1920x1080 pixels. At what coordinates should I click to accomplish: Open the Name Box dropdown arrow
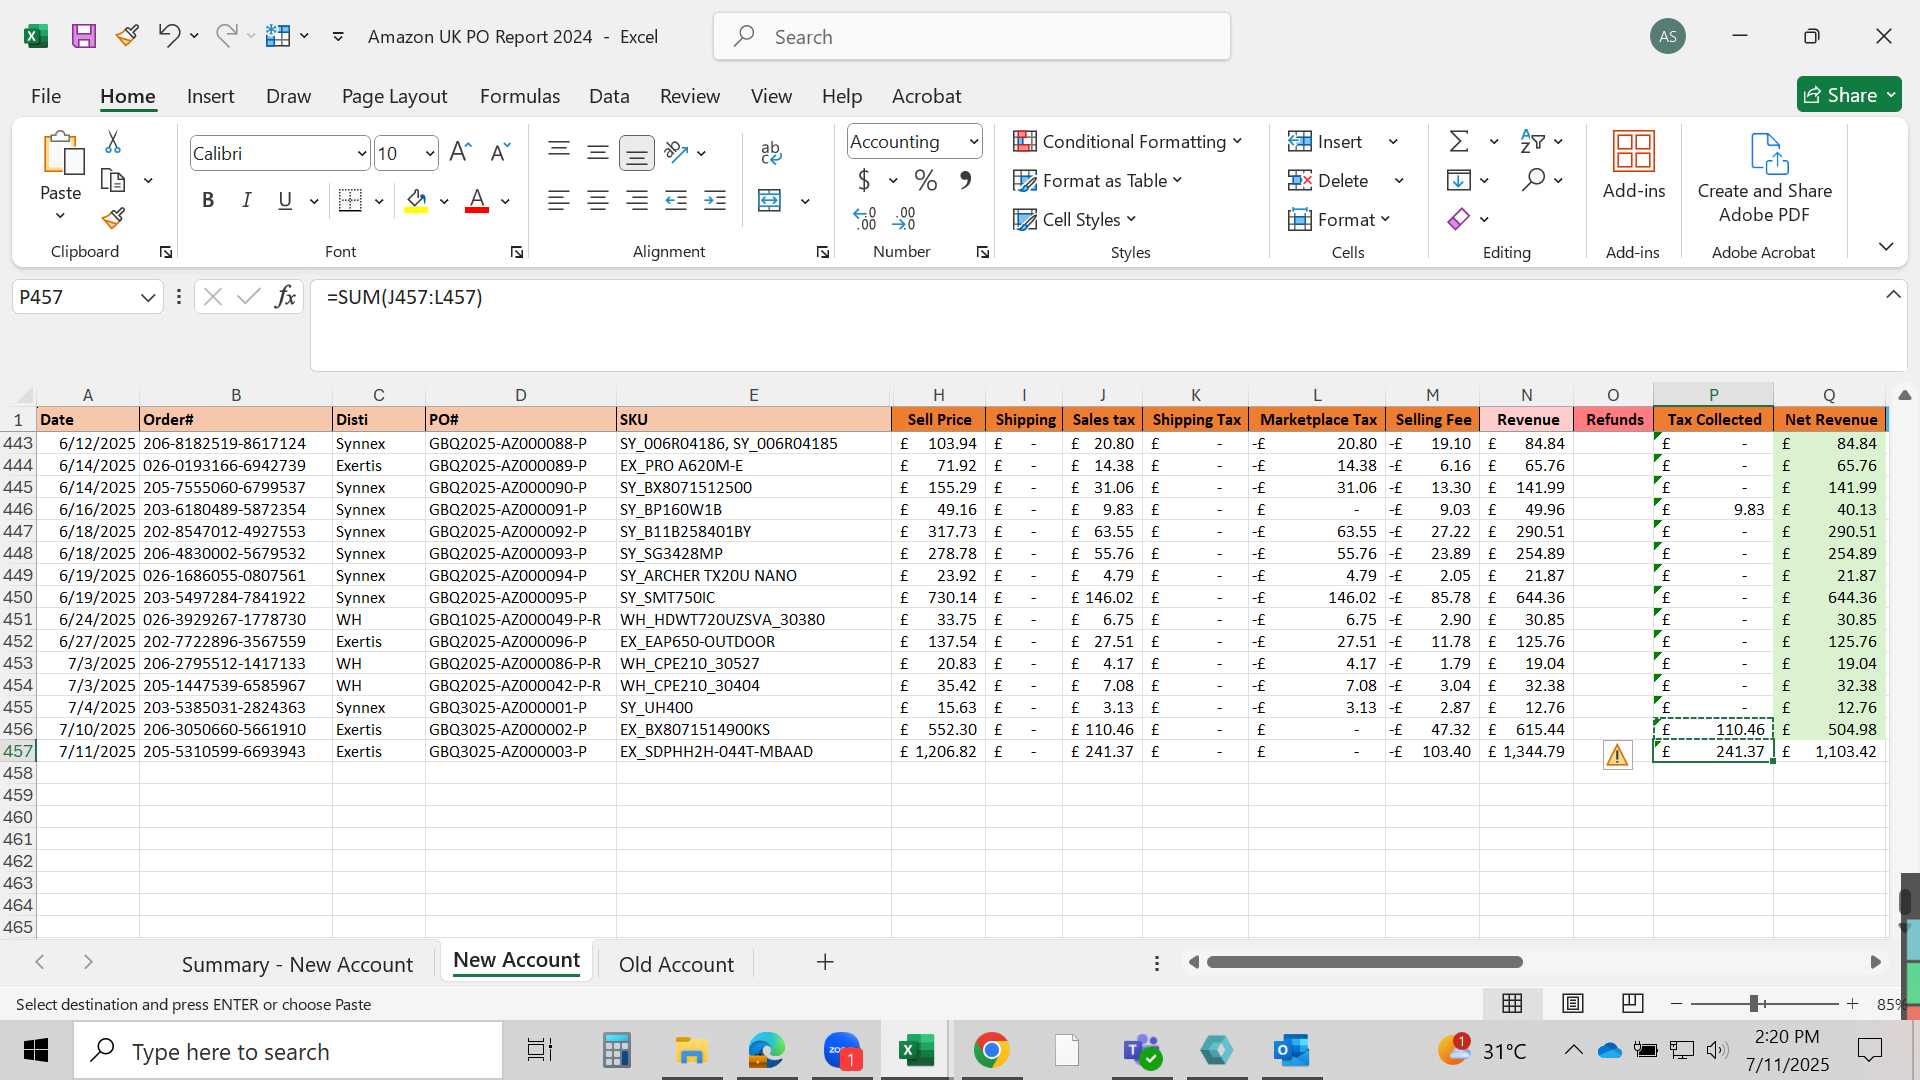[x=148, y=297]
